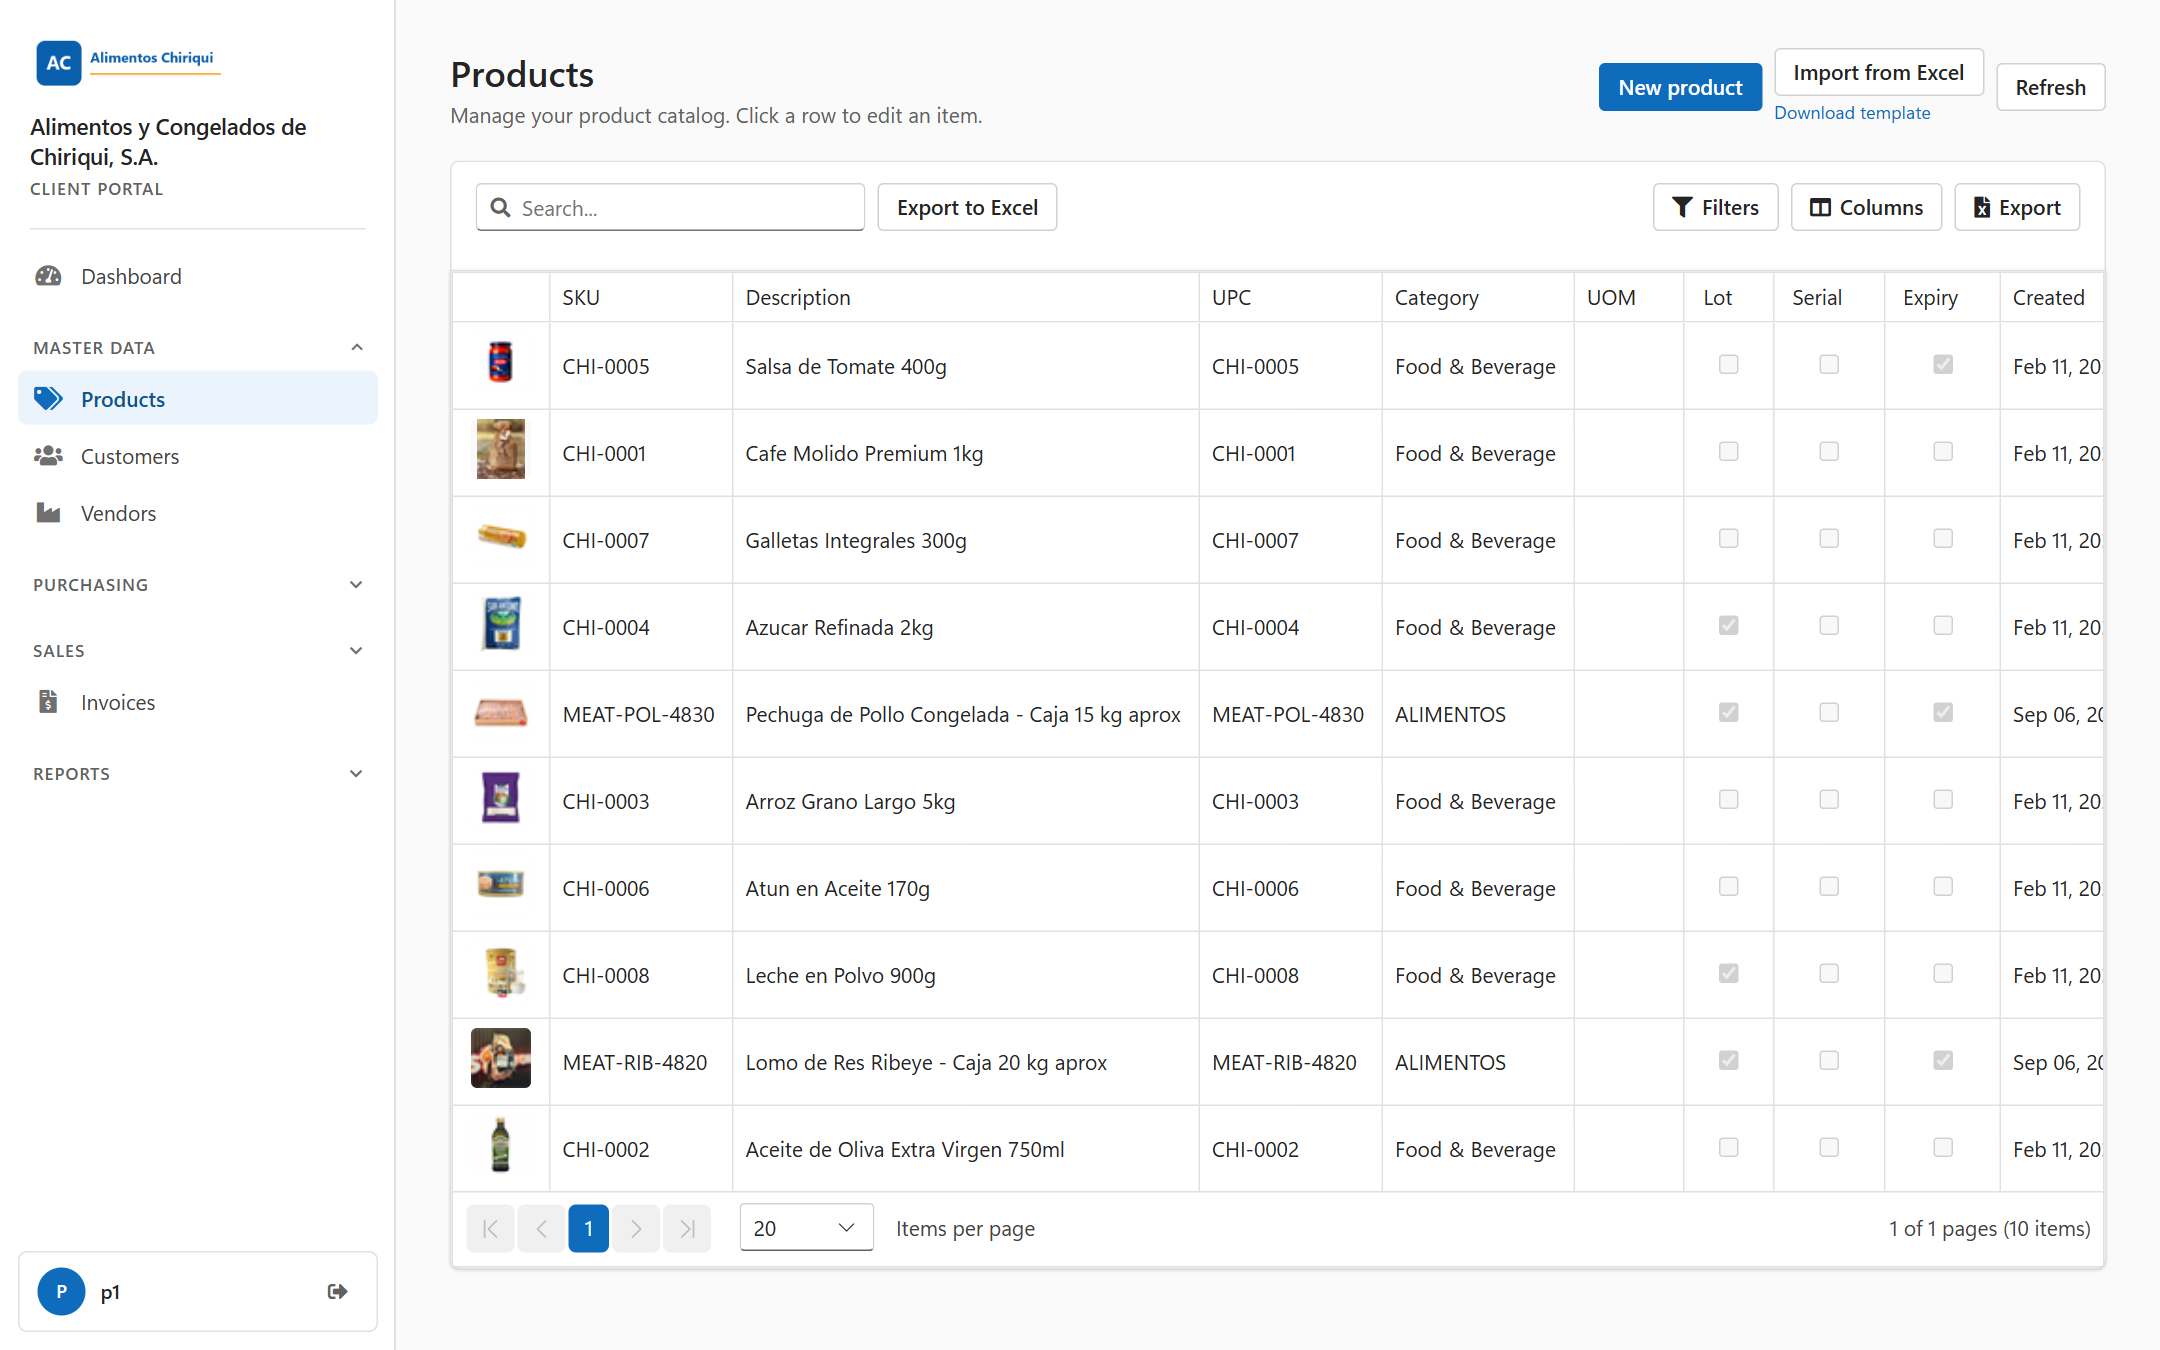The width and height of the screenshot is (2160, 1350).
Task: Go to previous page arrow
Action: coord(541,1228)
